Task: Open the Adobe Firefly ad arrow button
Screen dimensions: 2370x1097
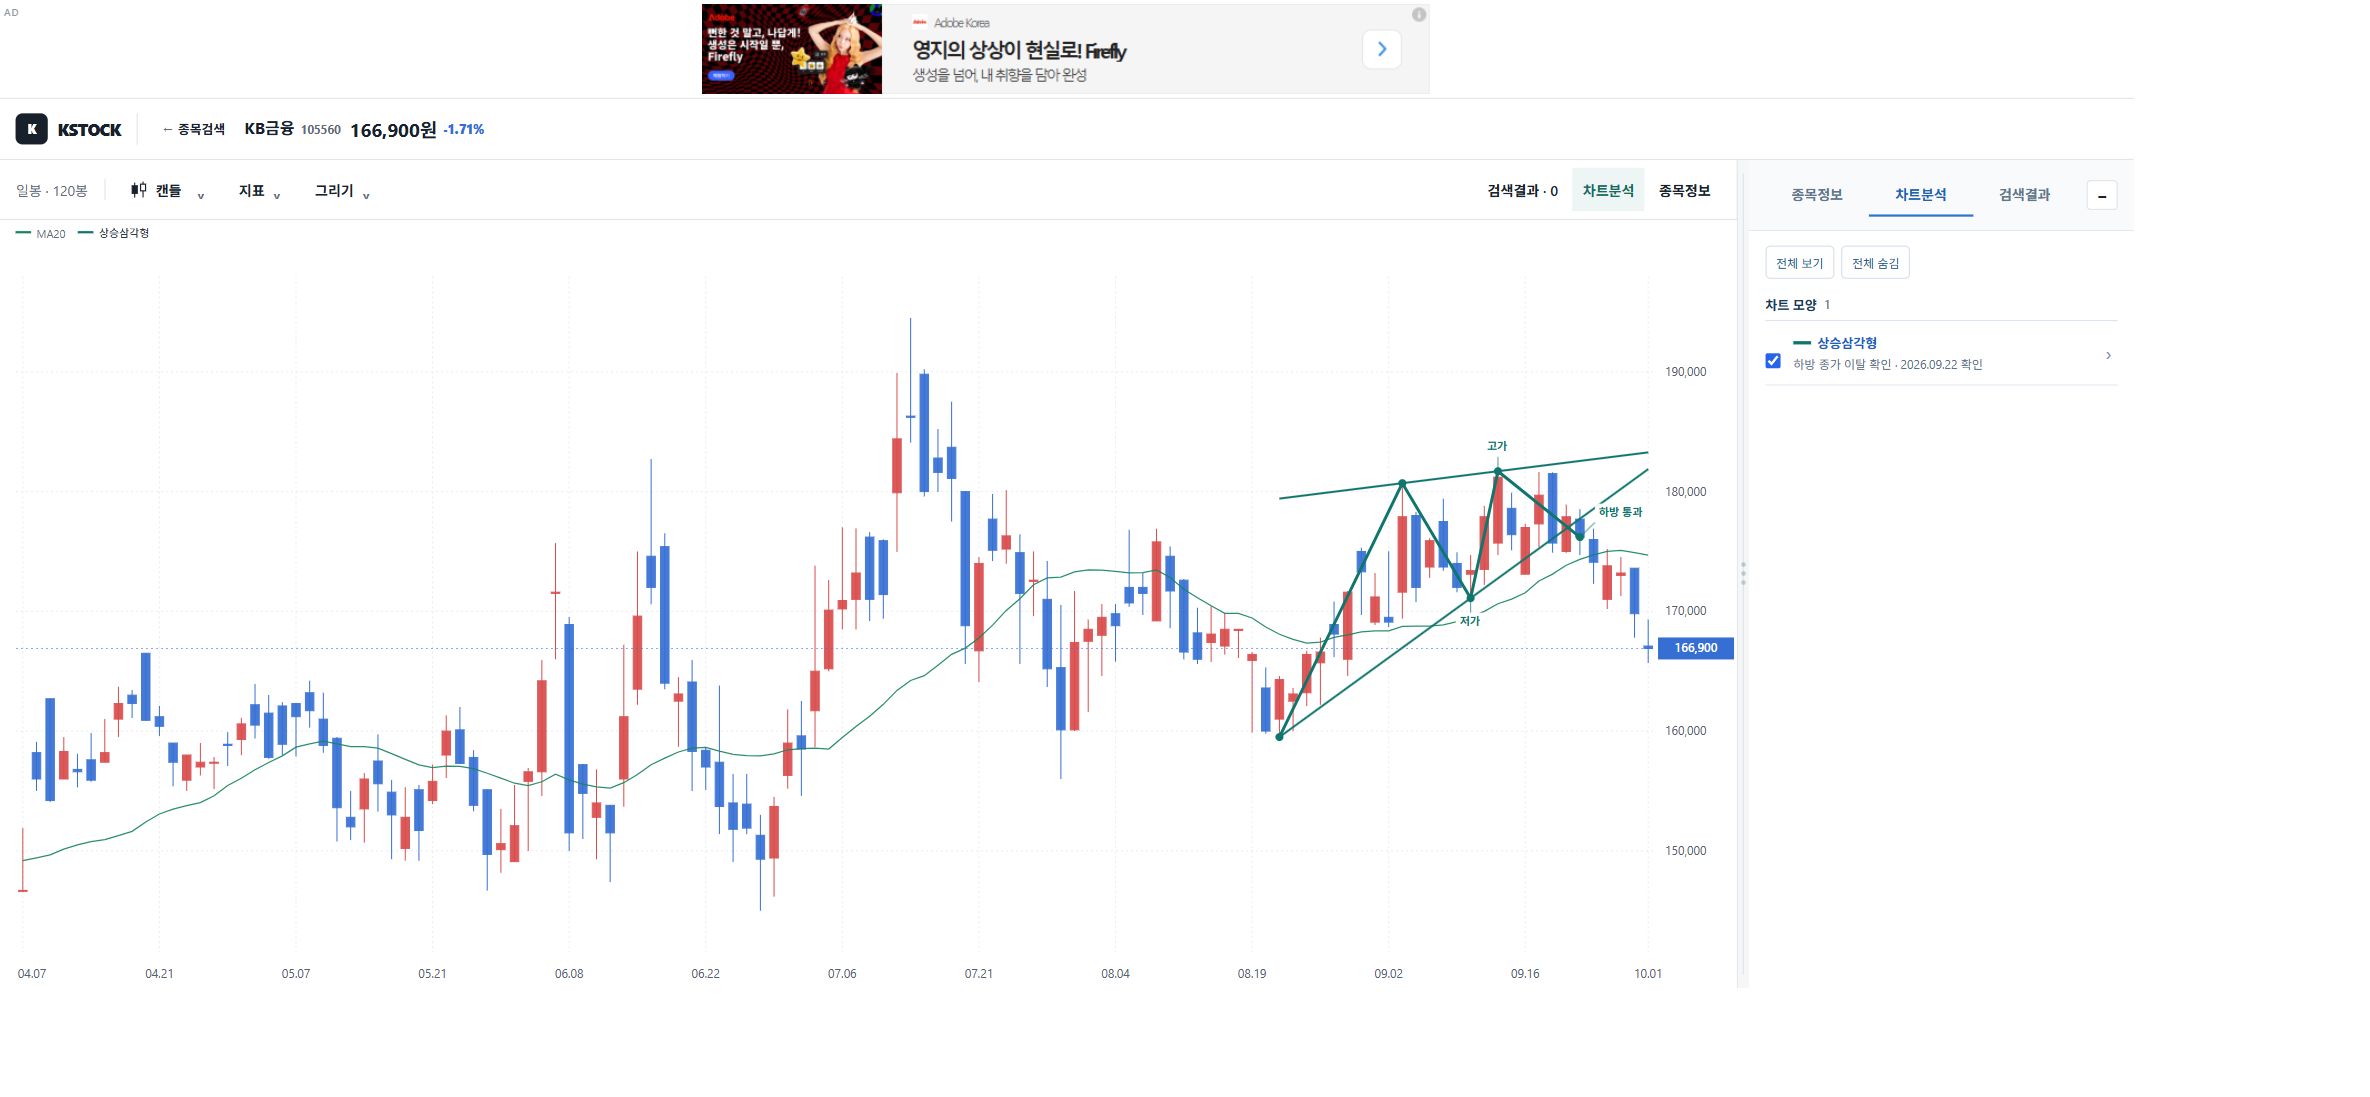Action: coord(1381,49)
